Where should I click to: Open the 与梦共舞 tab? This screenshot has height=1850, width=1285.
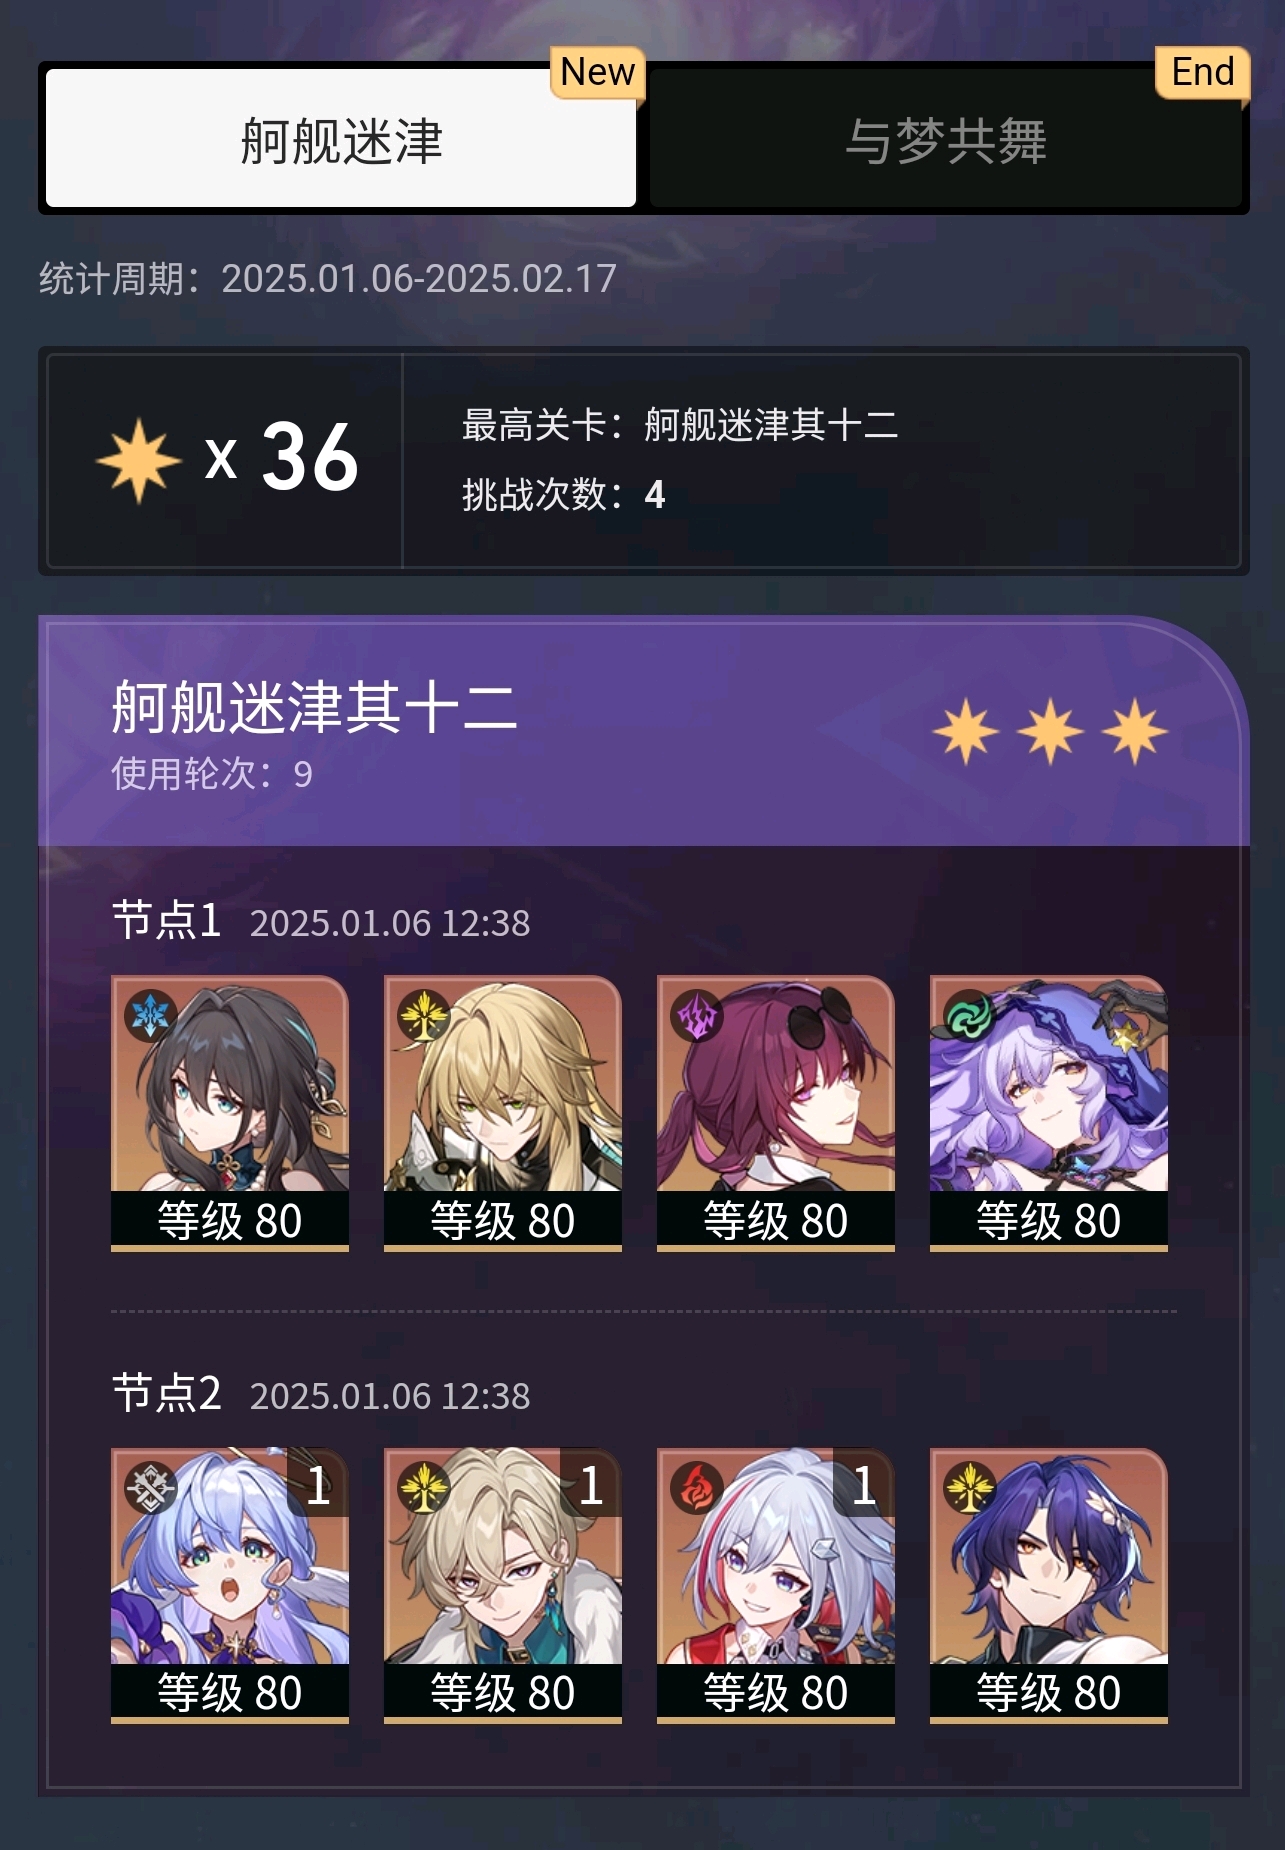pyautogui.click(x=946, y=139)
